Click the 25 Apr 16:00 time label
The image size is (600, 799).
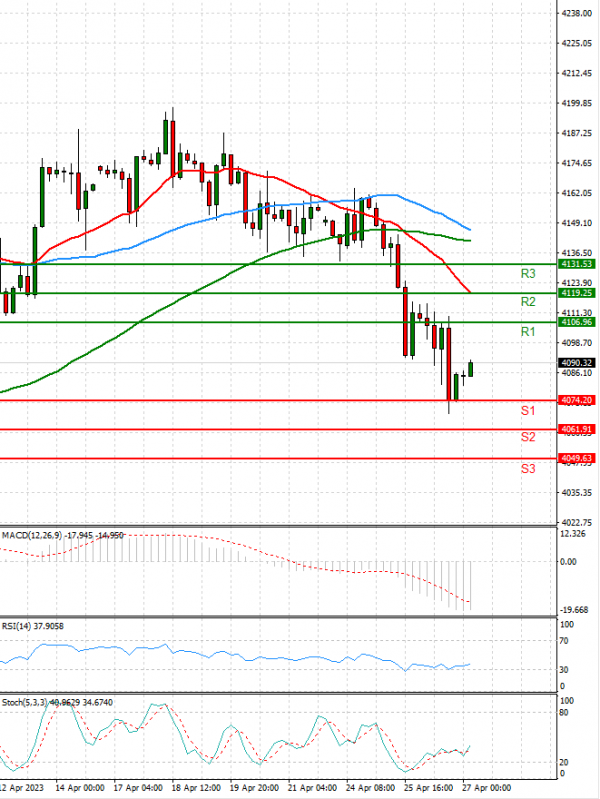point(428,788)
